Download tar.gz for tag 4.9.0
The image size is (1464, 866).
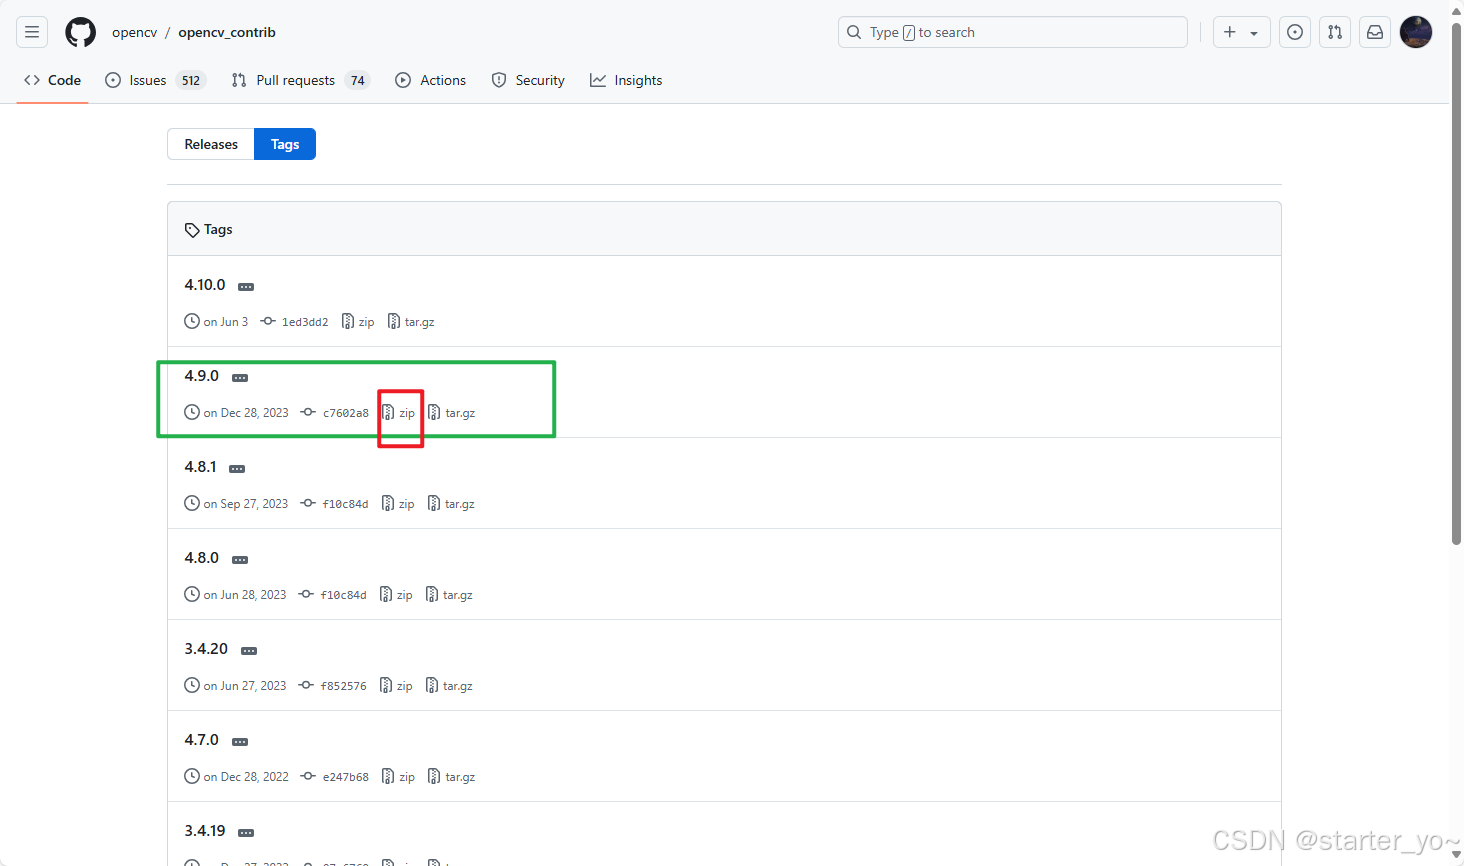pyautogui.click(x=451, y=413)
